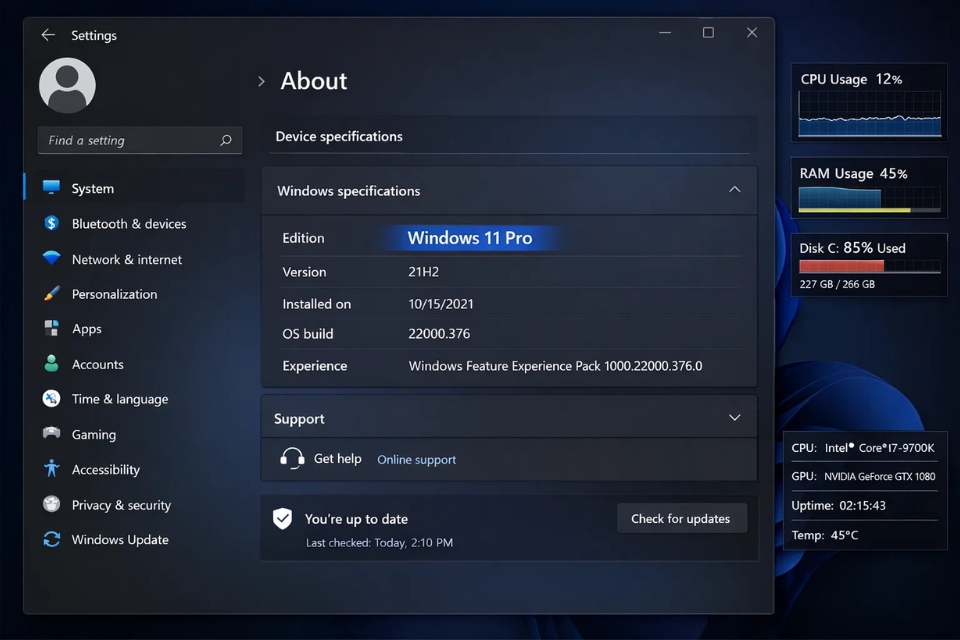Click the user account profile picture

(x=66, y=85)
